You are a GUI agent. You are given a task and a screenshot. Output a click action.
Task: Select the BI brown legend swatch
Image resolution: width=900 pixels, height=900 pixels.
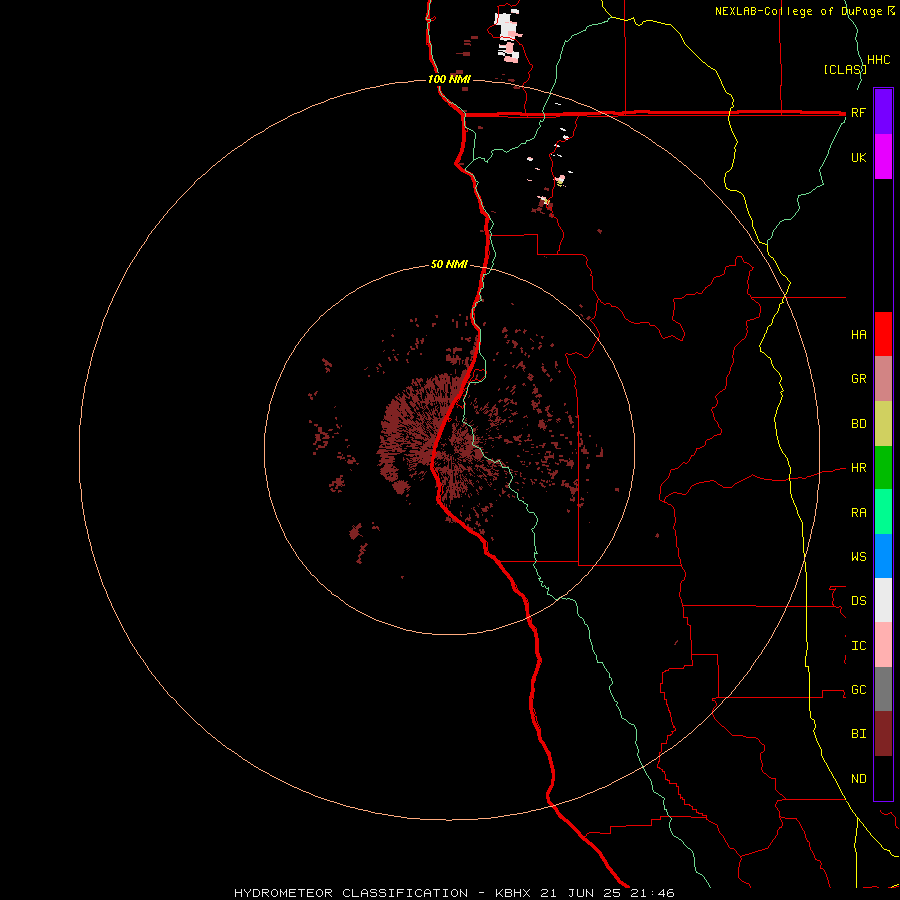[x=883, y=734]
